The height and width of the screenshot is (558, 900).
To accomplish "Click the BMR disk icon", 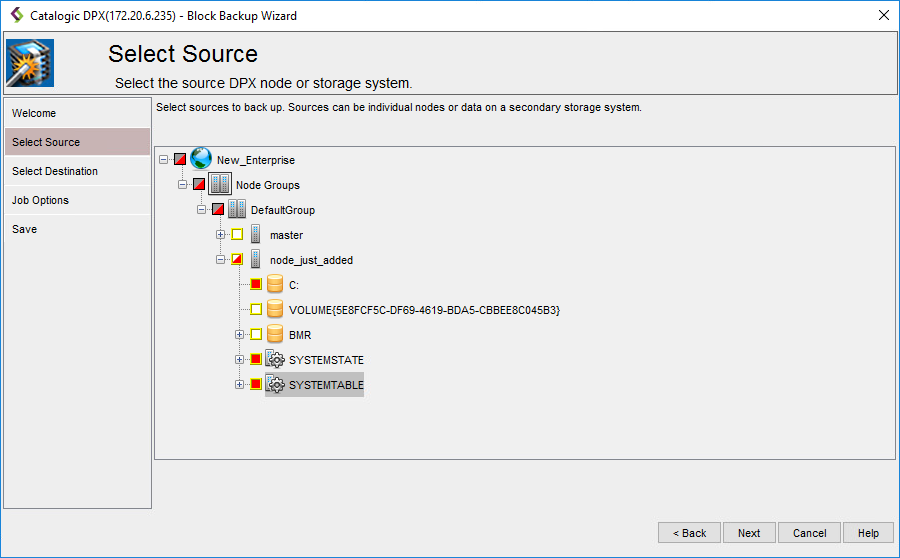I will (x=275, y=334).
